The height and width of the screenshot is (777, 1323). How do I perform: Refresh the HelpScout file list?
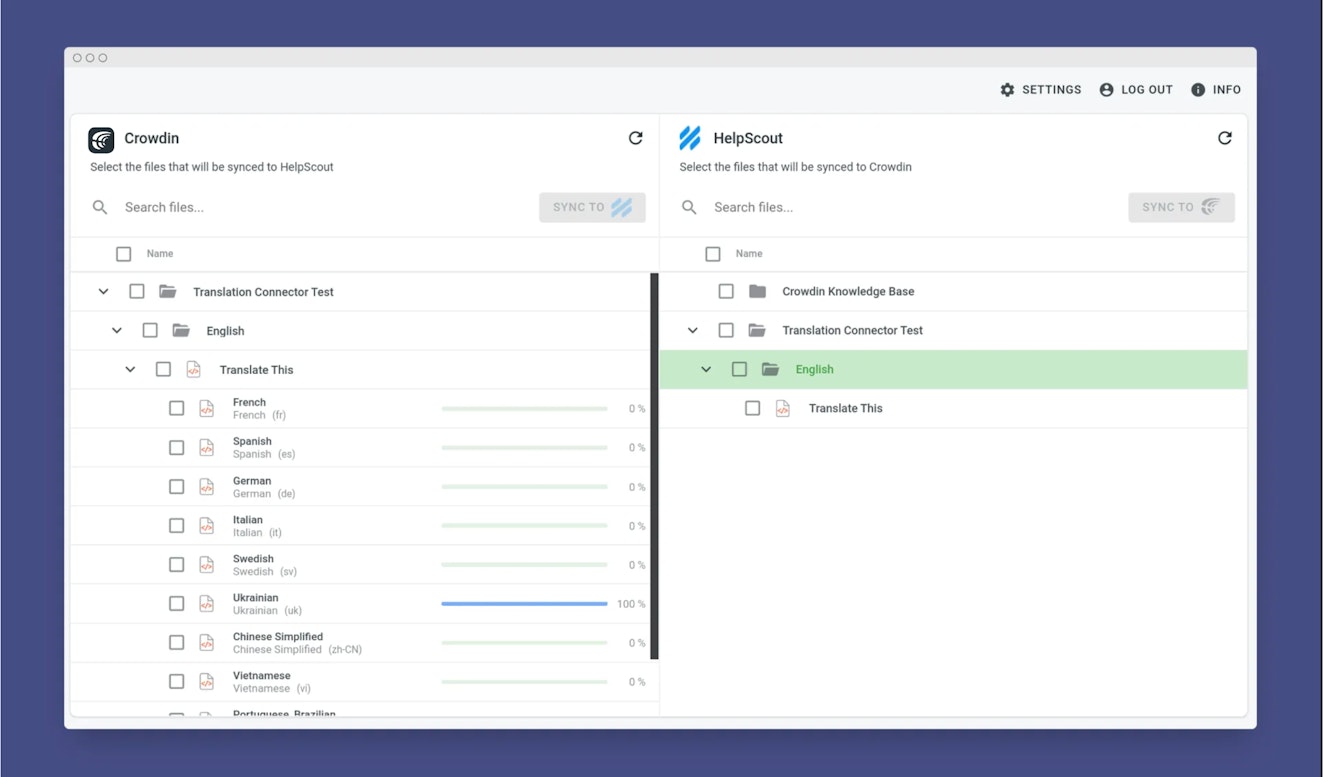click(x=1224, y=138)
